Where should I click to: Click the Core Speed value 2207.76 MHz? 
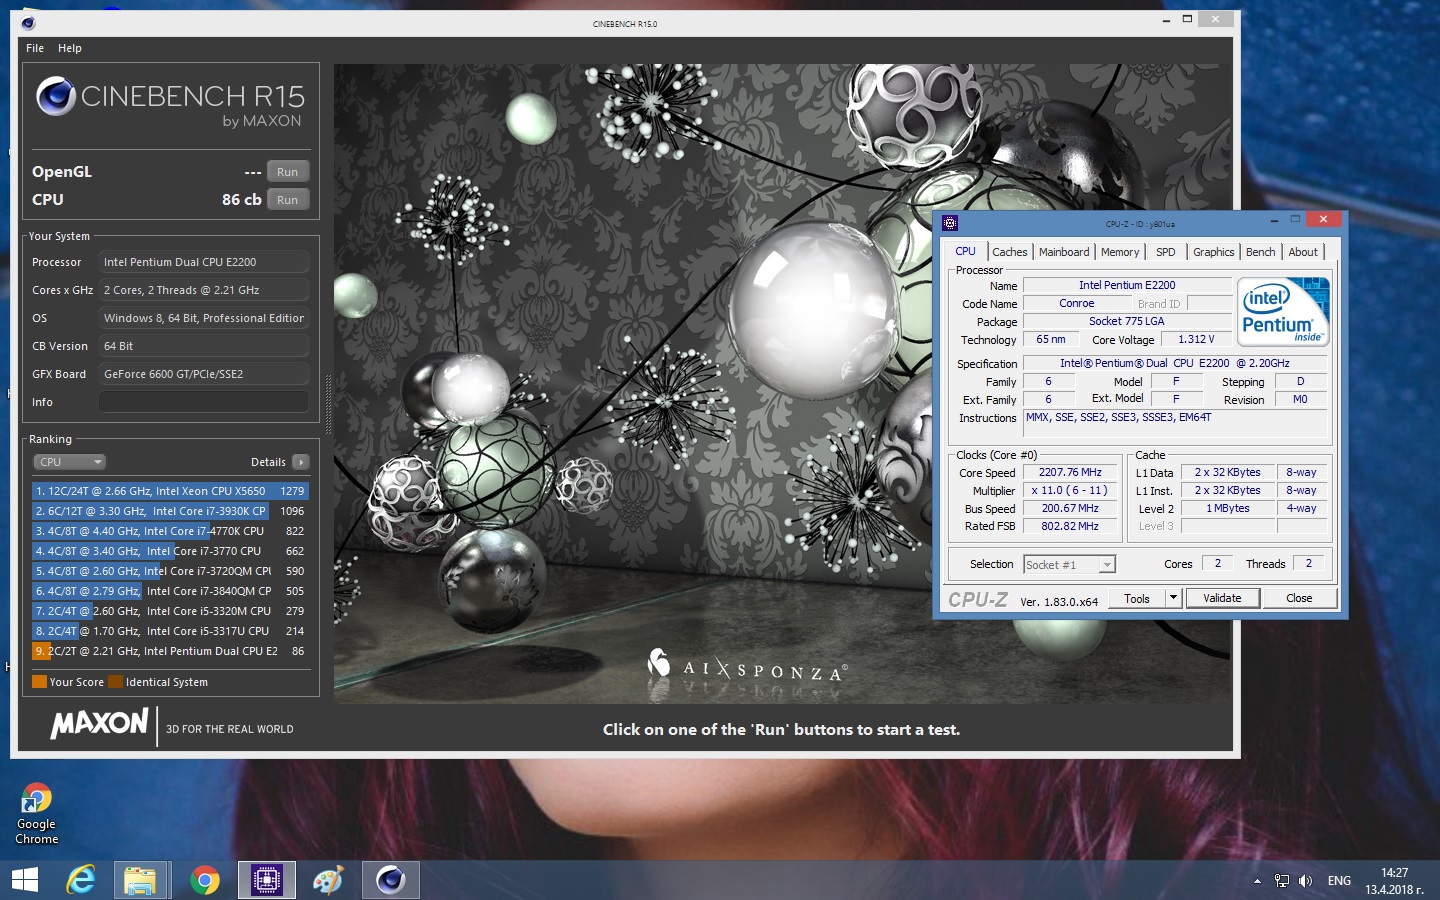click(x=1070, y=472)
